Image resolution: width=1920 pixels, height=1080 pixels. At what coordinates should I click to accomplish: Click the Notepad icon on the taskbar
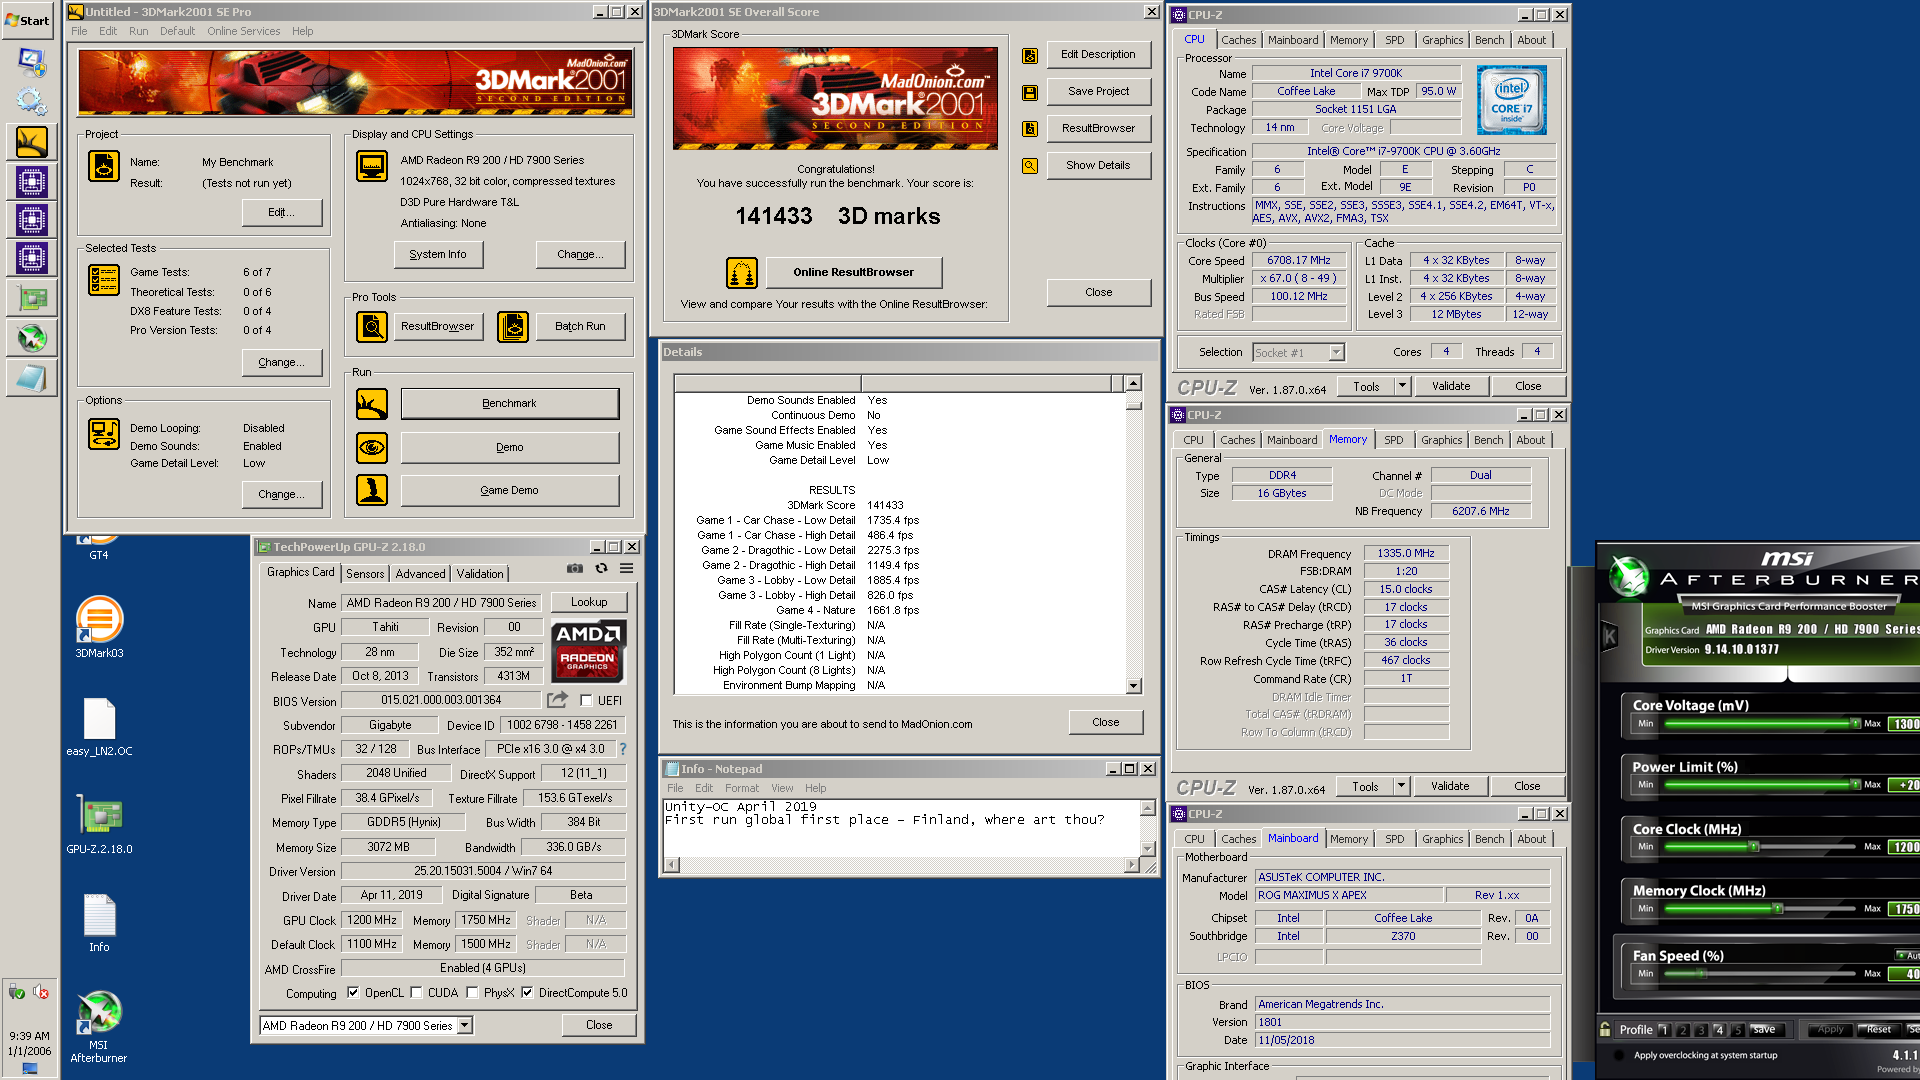pyautogui.click(x=31, y=377)
